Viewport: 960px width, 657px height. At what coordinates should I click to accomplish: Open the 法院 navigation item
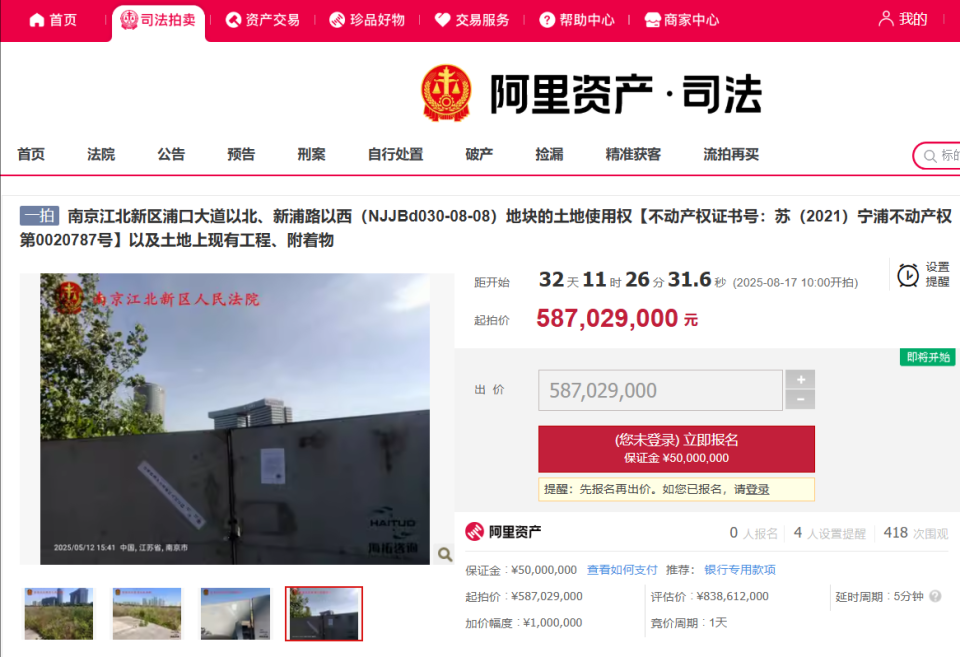click(101, 154)
